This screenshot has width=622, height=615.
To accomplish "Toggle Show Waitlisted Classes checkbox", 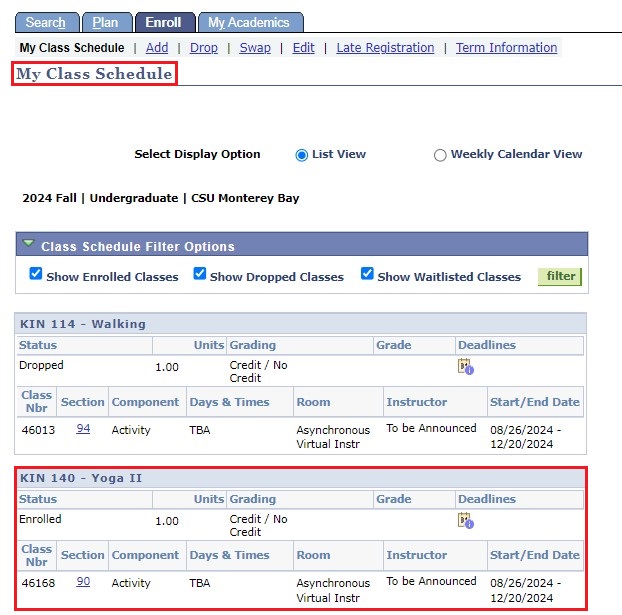I will (367, 275).
